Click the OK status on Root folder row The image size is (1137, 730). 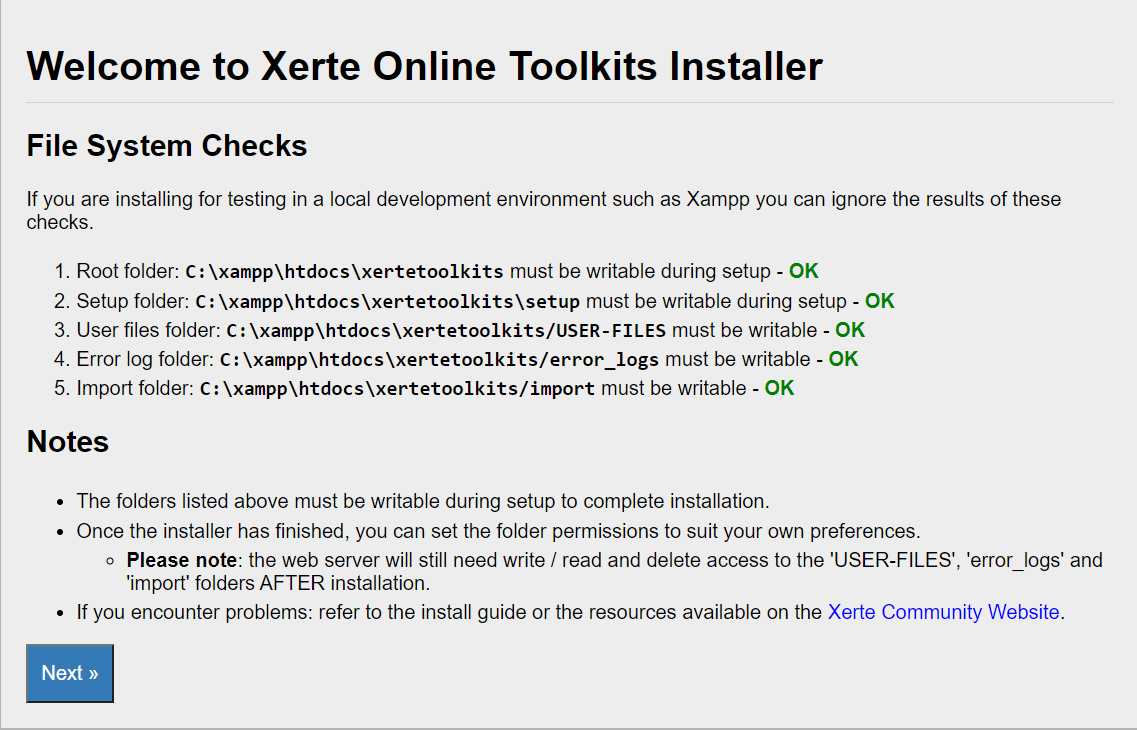(803, 271)
